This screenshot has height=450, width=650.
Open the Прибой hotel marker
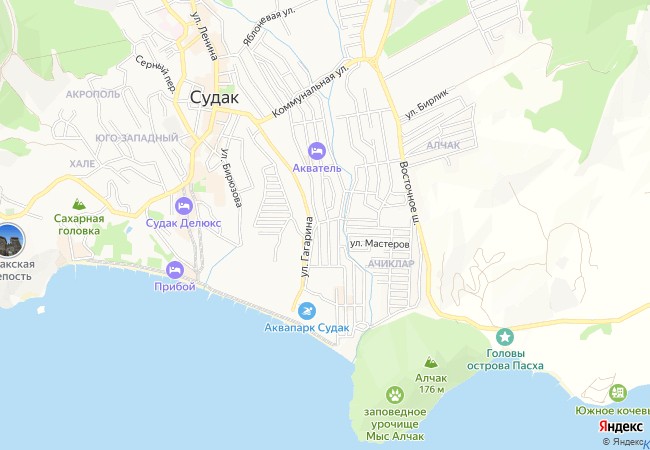click(175, 270)
